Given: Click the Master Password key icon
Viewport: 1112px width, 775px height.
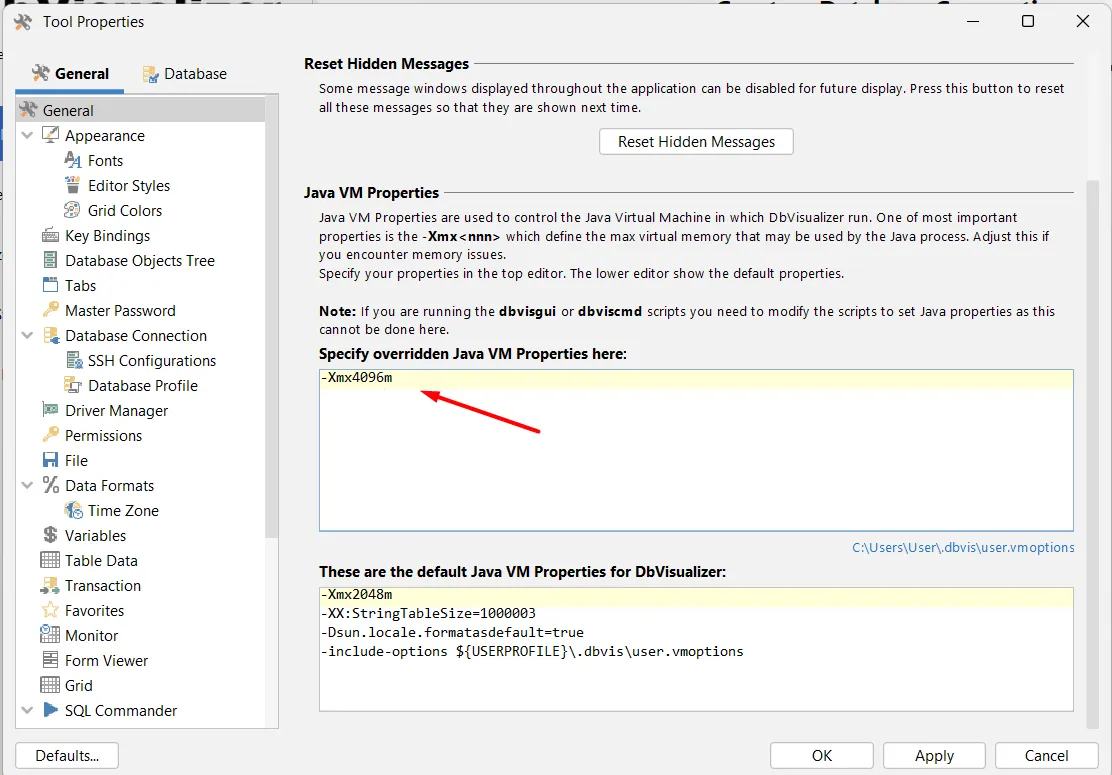Looking at the screenshot, I should 50,310.
